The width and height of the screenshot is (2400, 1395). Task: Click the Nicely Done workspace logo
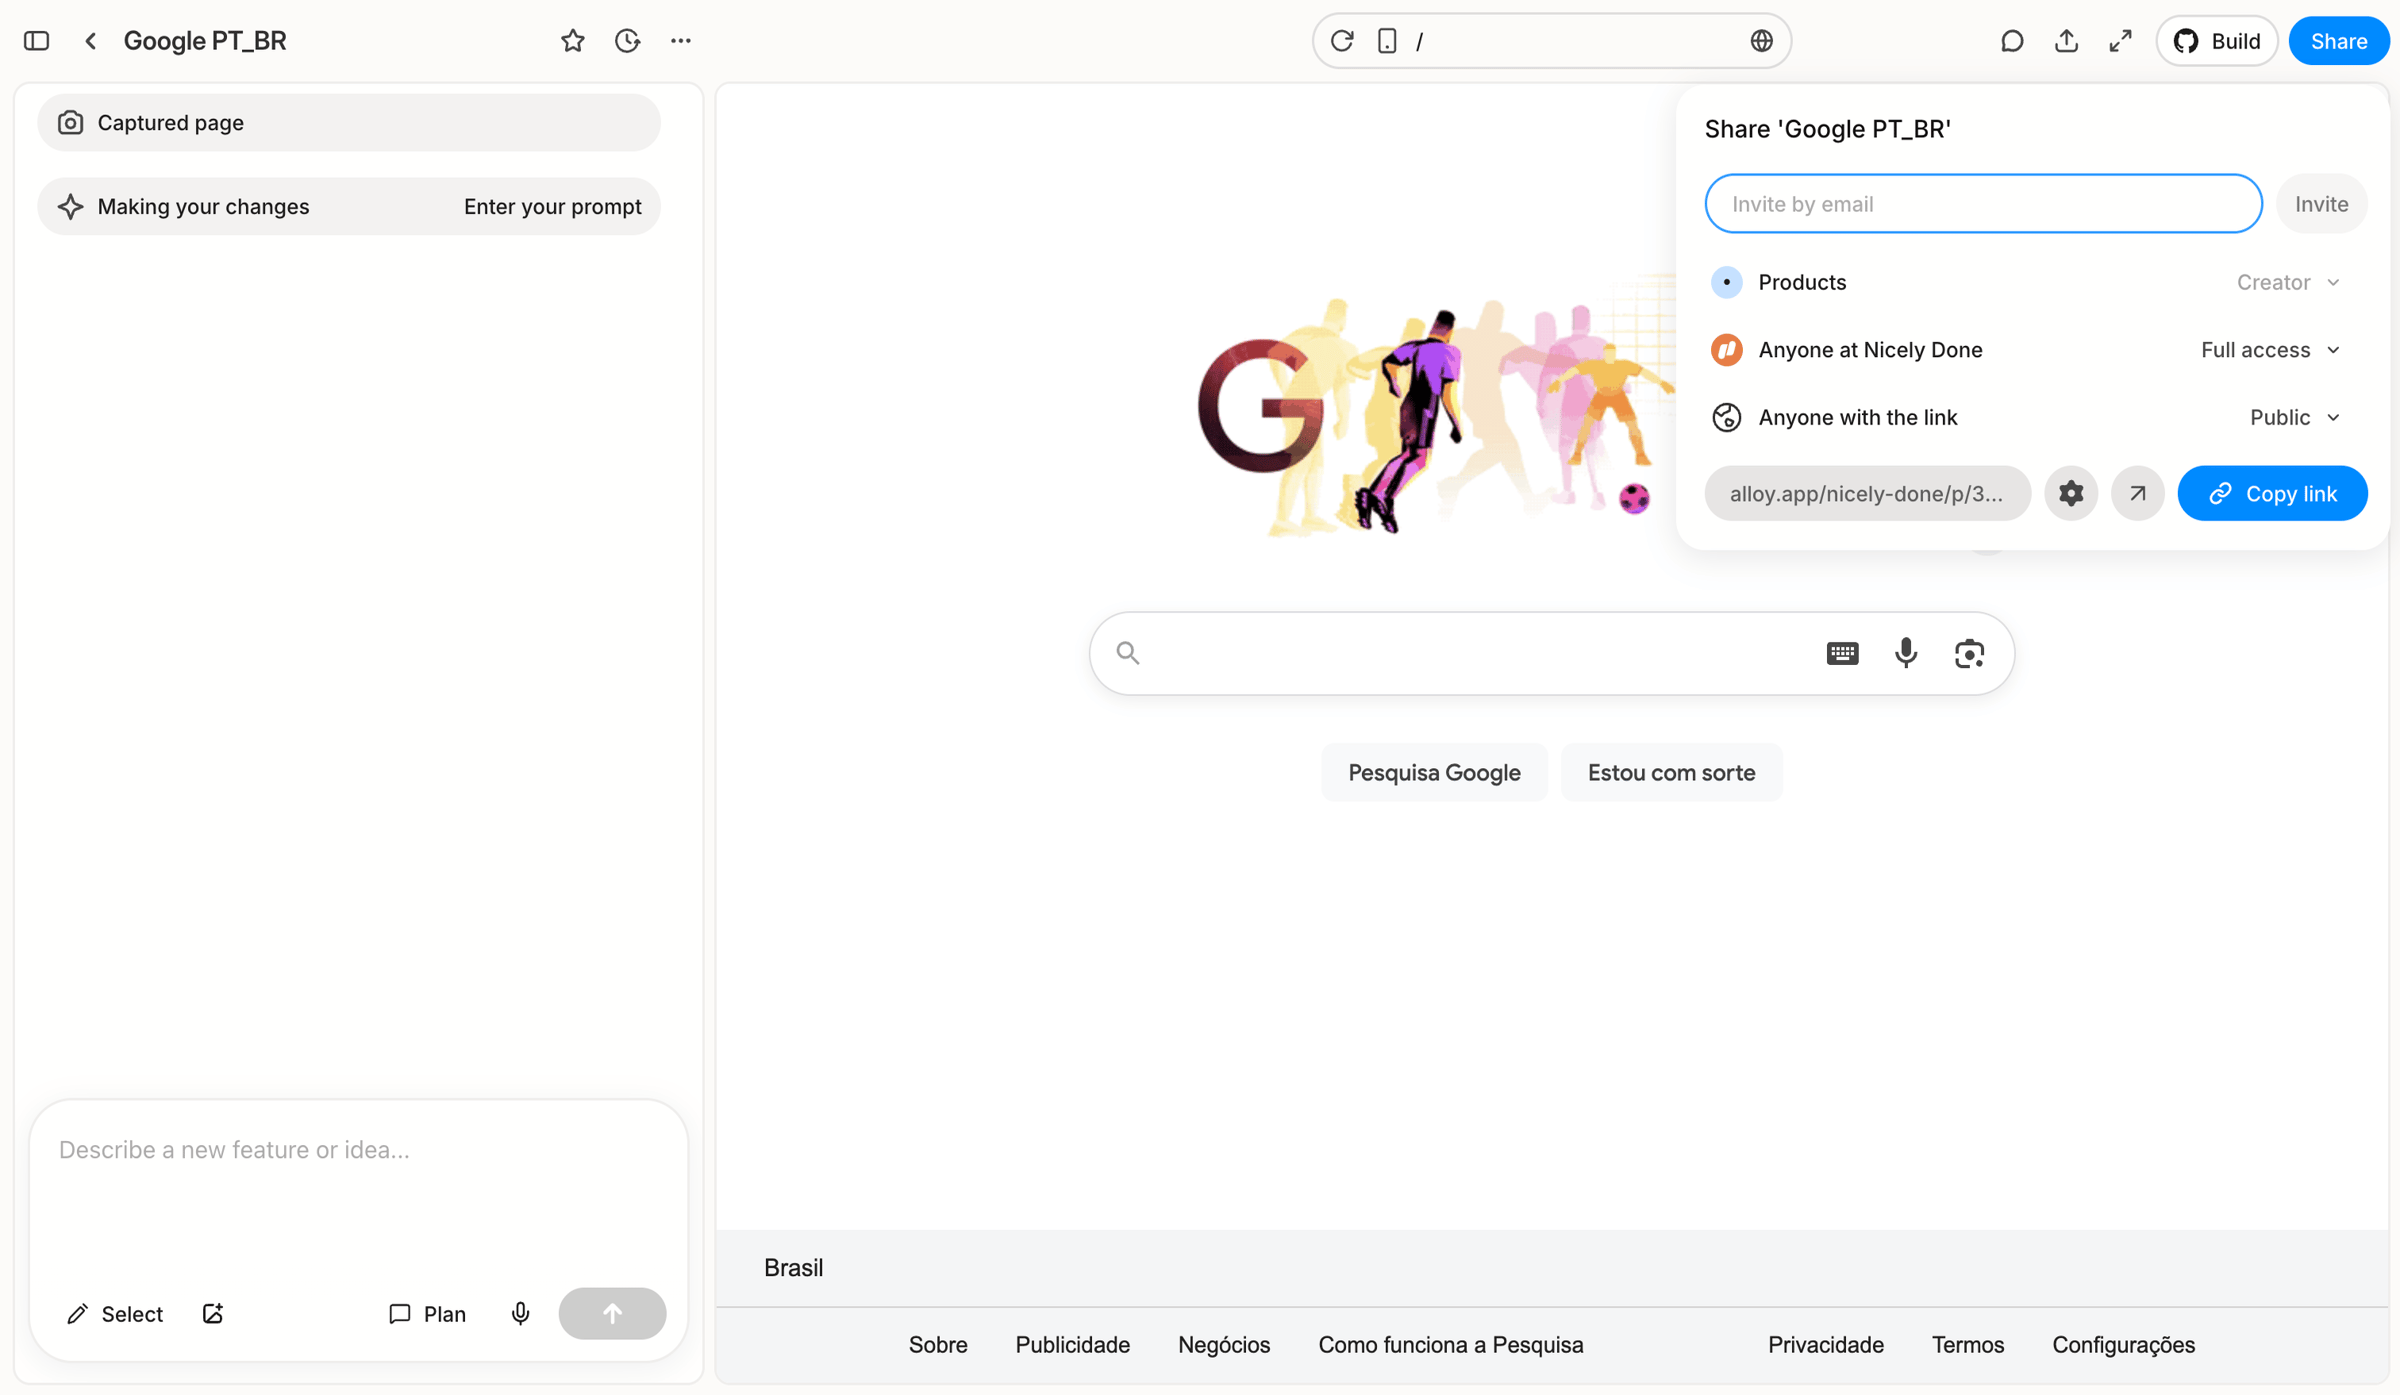[x=1727, y=350]
